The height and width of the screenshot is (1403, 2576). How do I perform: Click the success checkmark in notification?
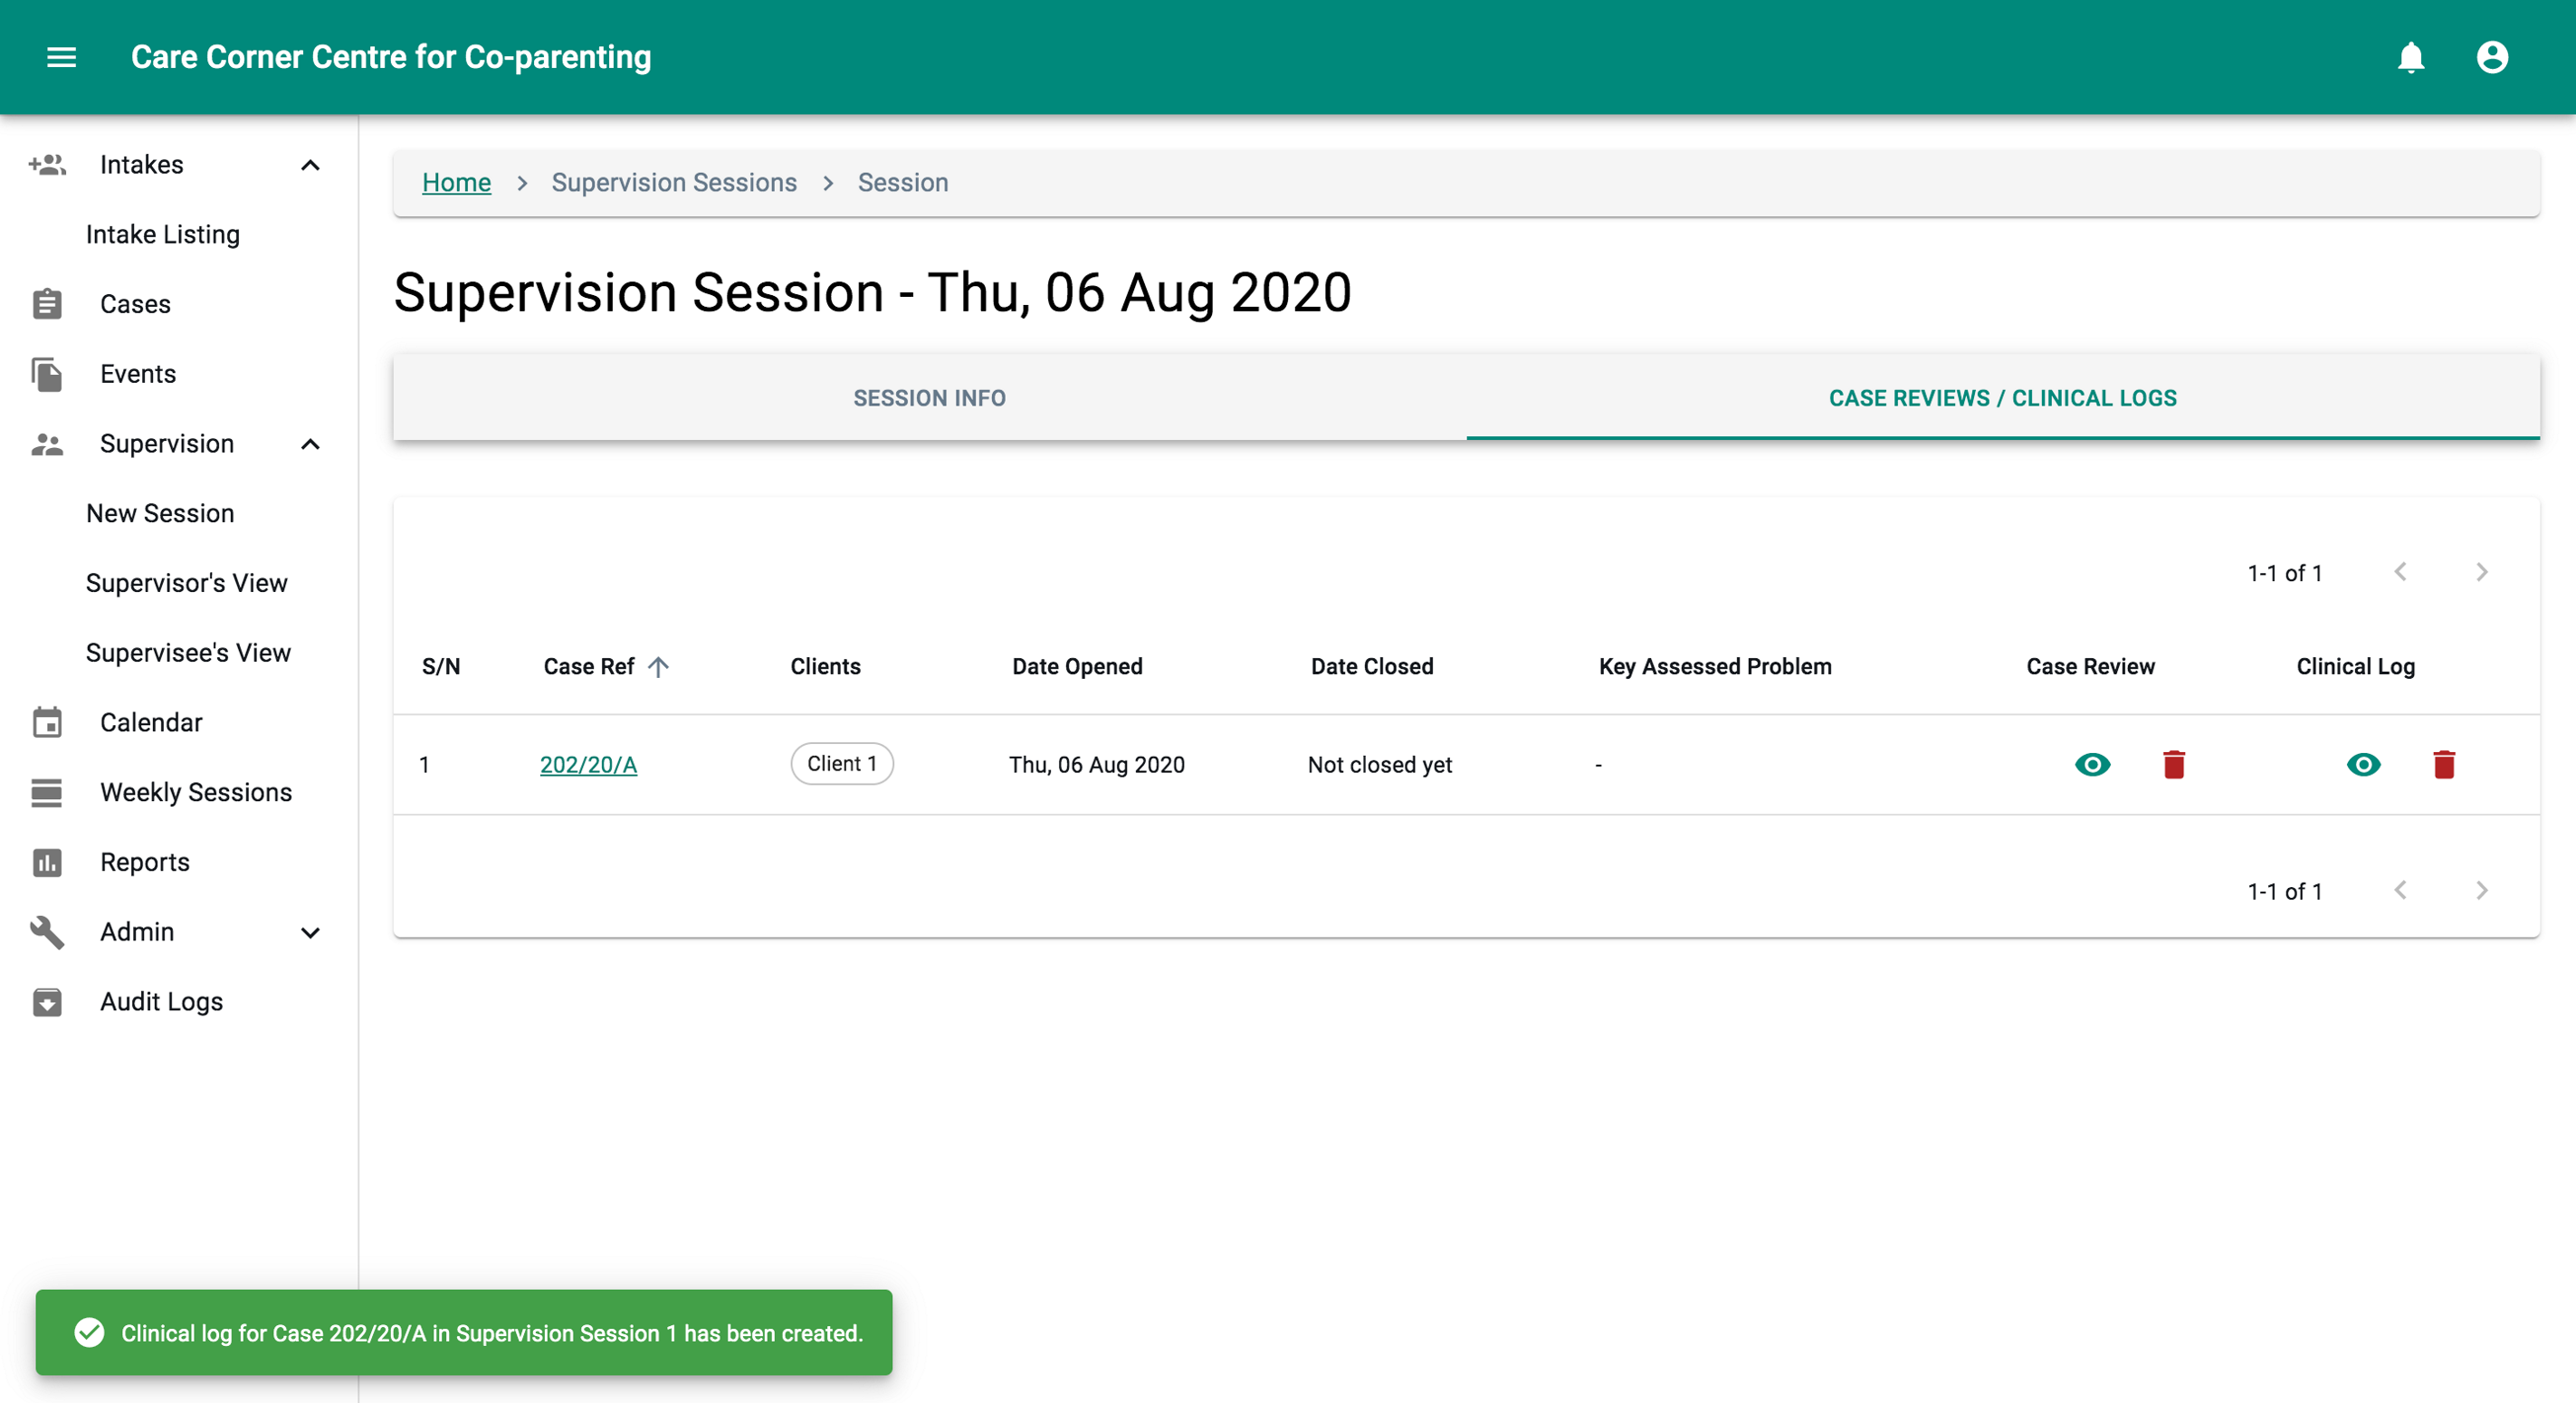pyautogui.click(x=90, y=1332)
